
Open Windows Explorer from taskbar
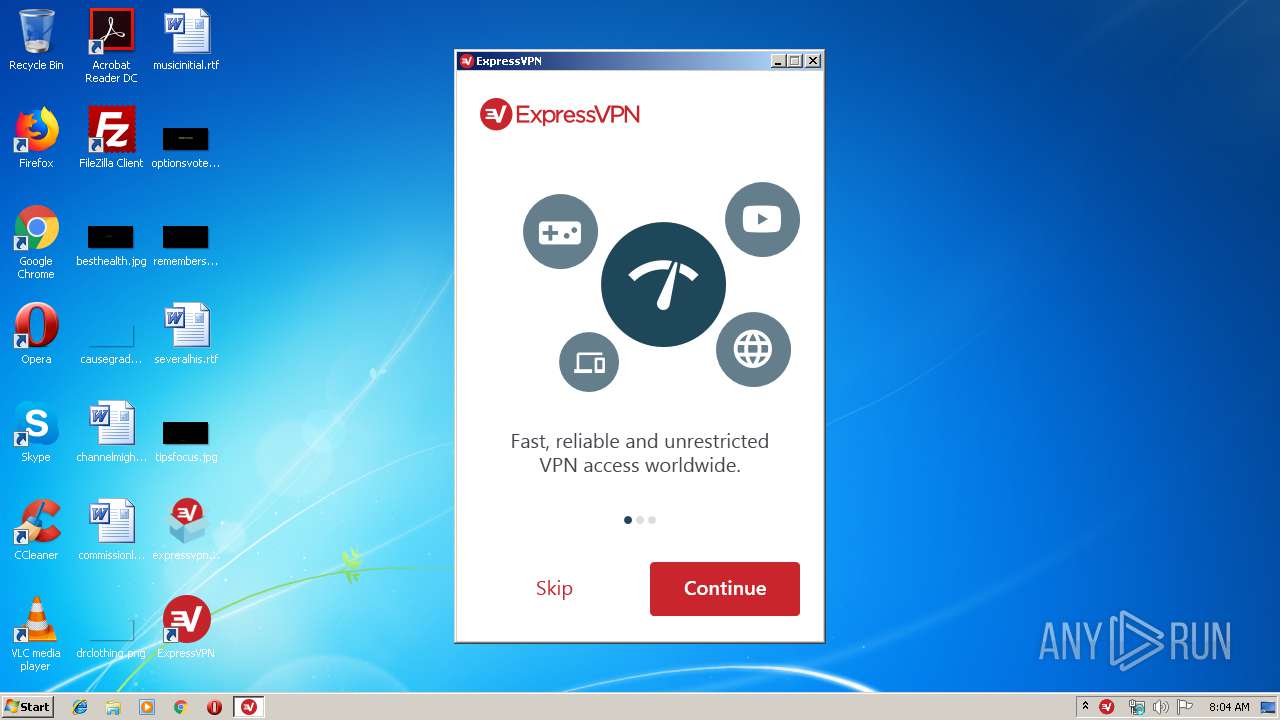113,707
